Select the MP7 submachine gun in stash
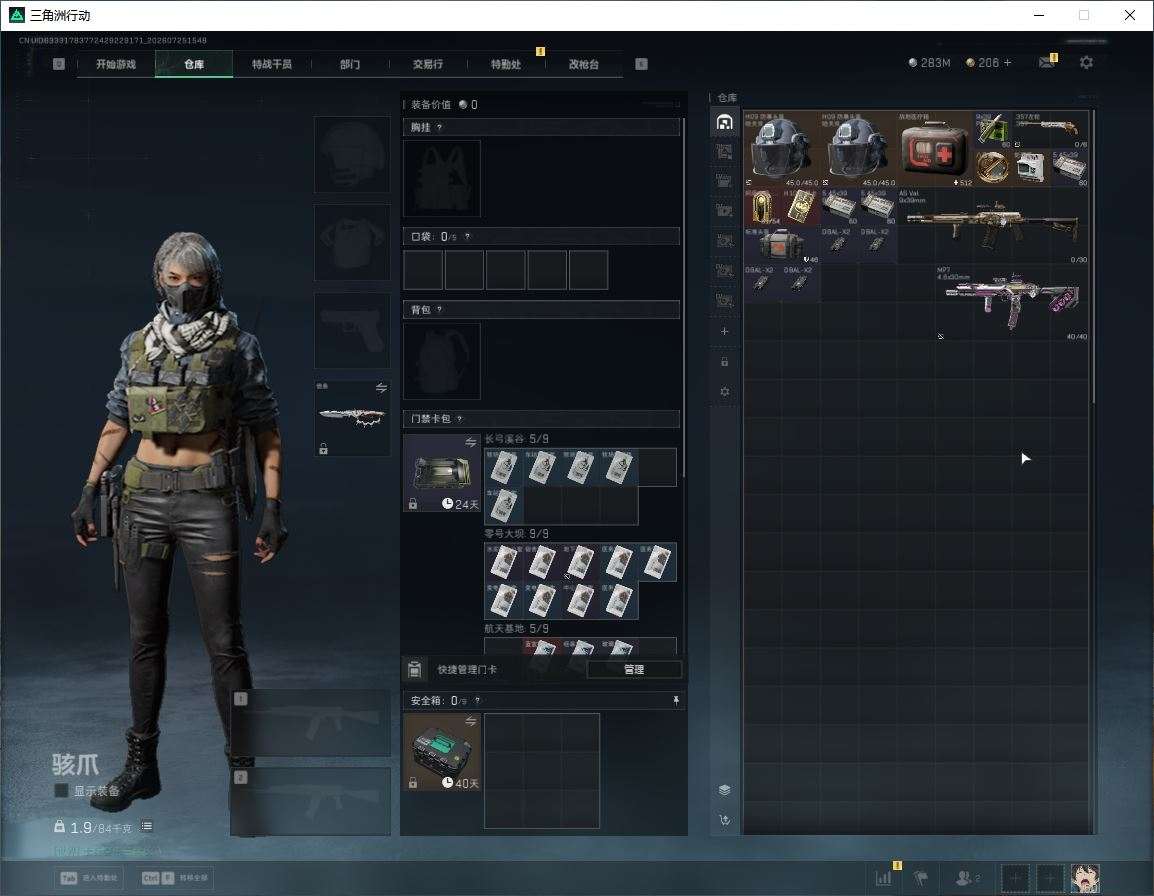Viewport: 1154px width, 896px height. coord(1012,302)
